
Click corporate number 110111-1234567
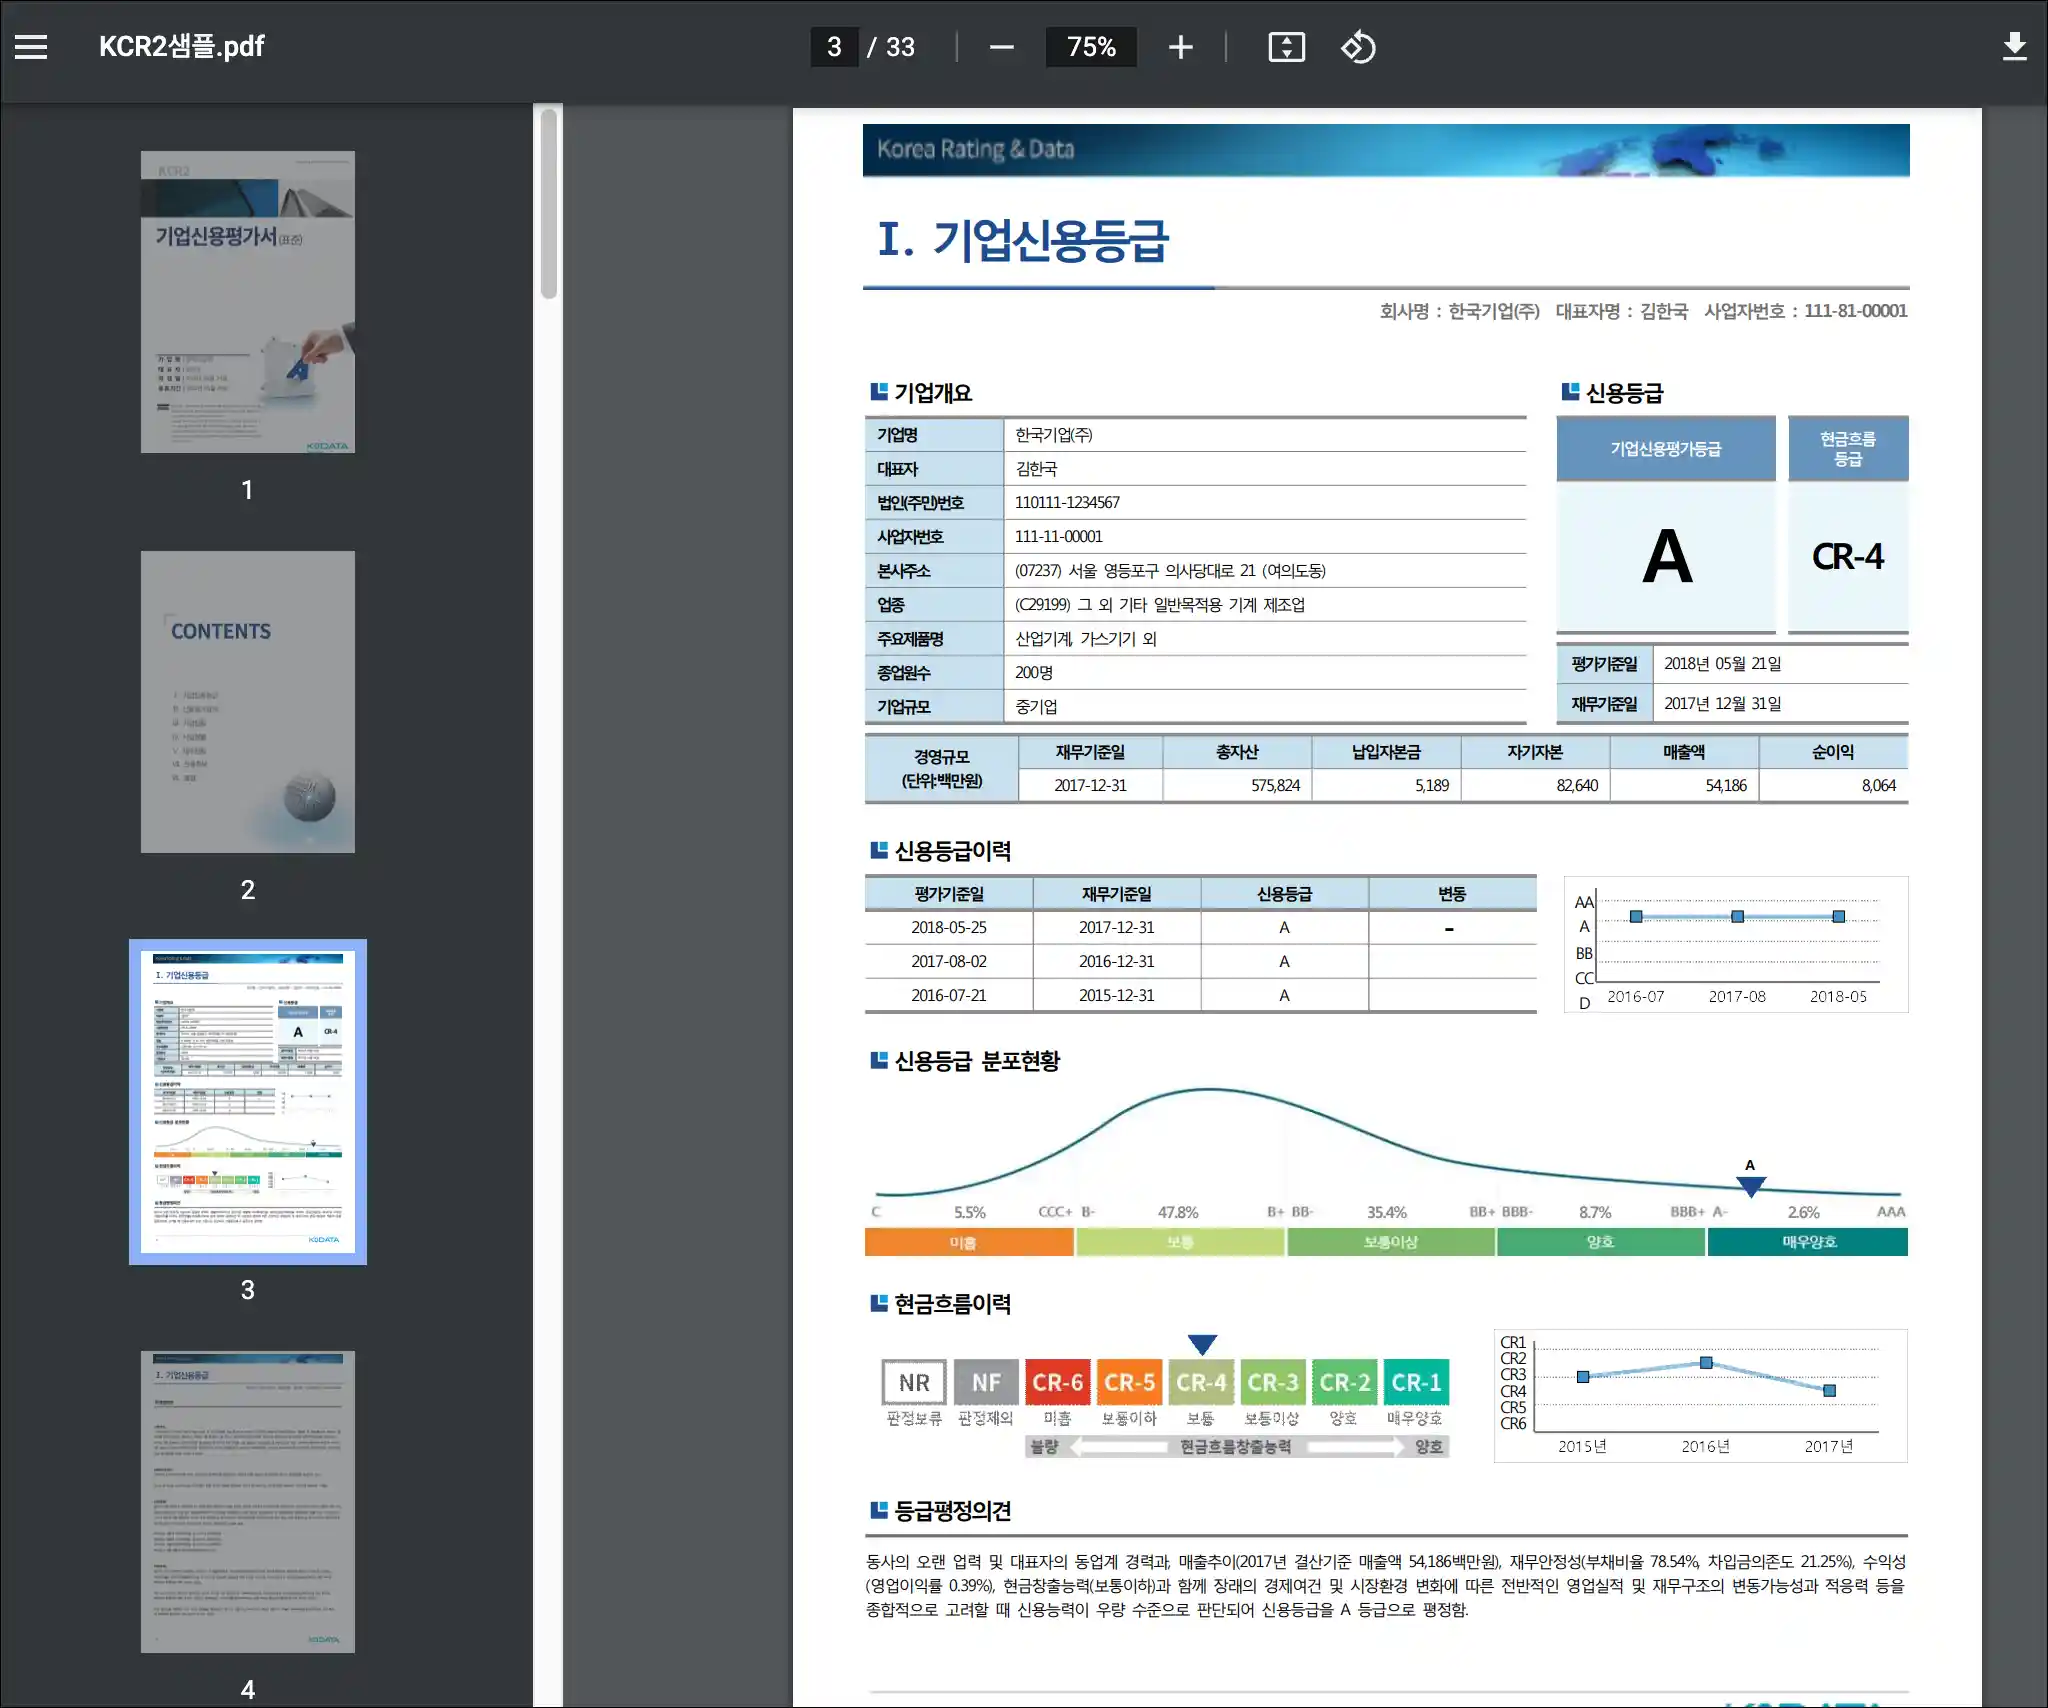tap(1067, 503)
